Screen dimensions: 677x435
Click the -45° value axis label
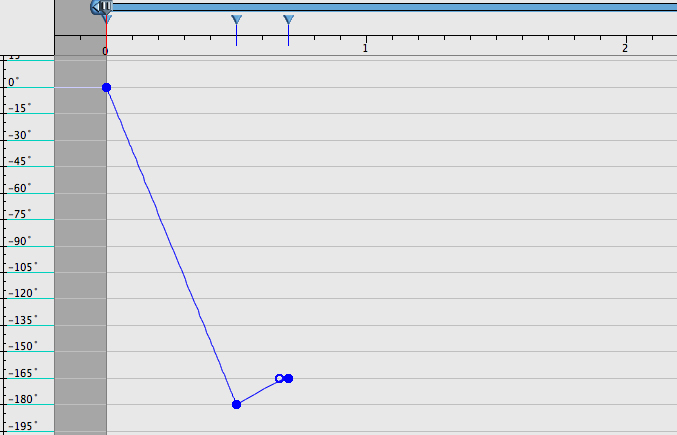tap(20, 161)
